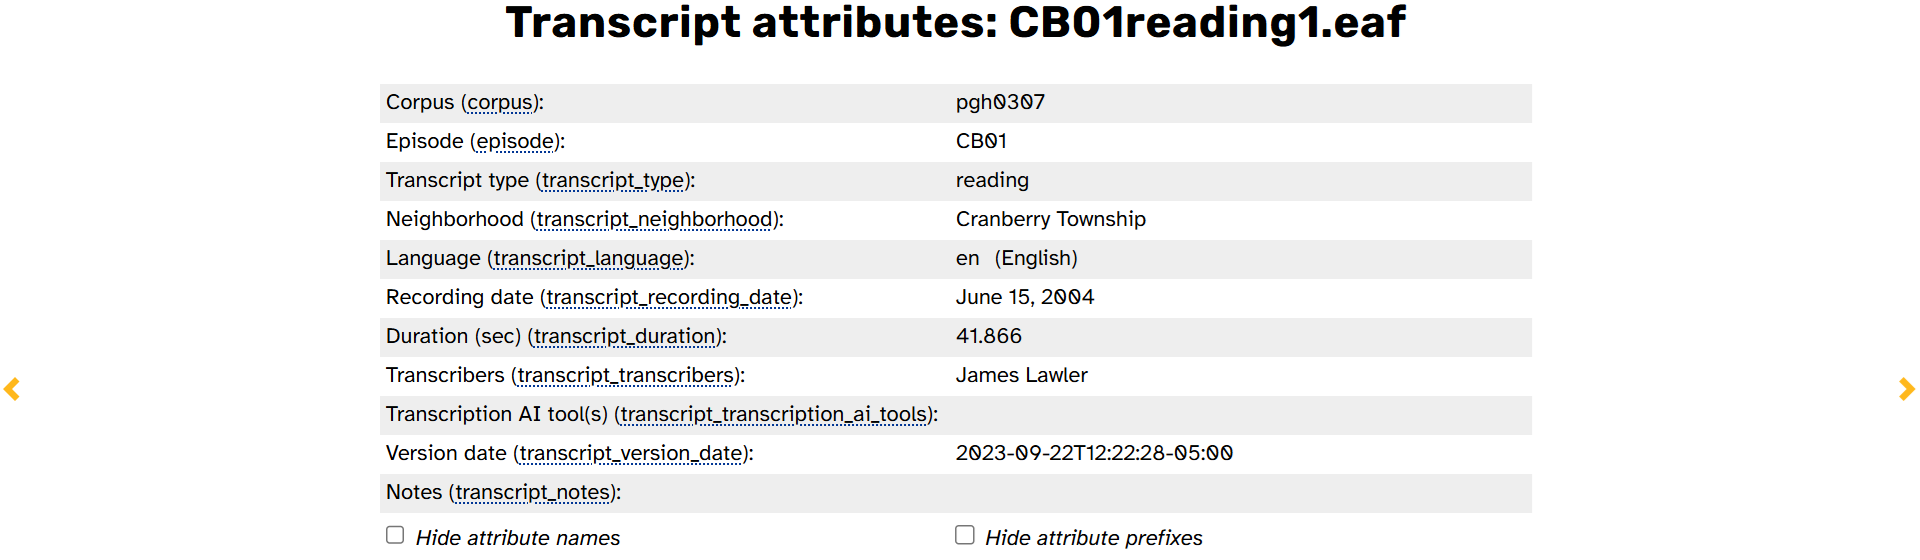Screen dimensions: 1920x560
Task: Click the transcript_transcribers attribute name
Action: coord(626,376)
